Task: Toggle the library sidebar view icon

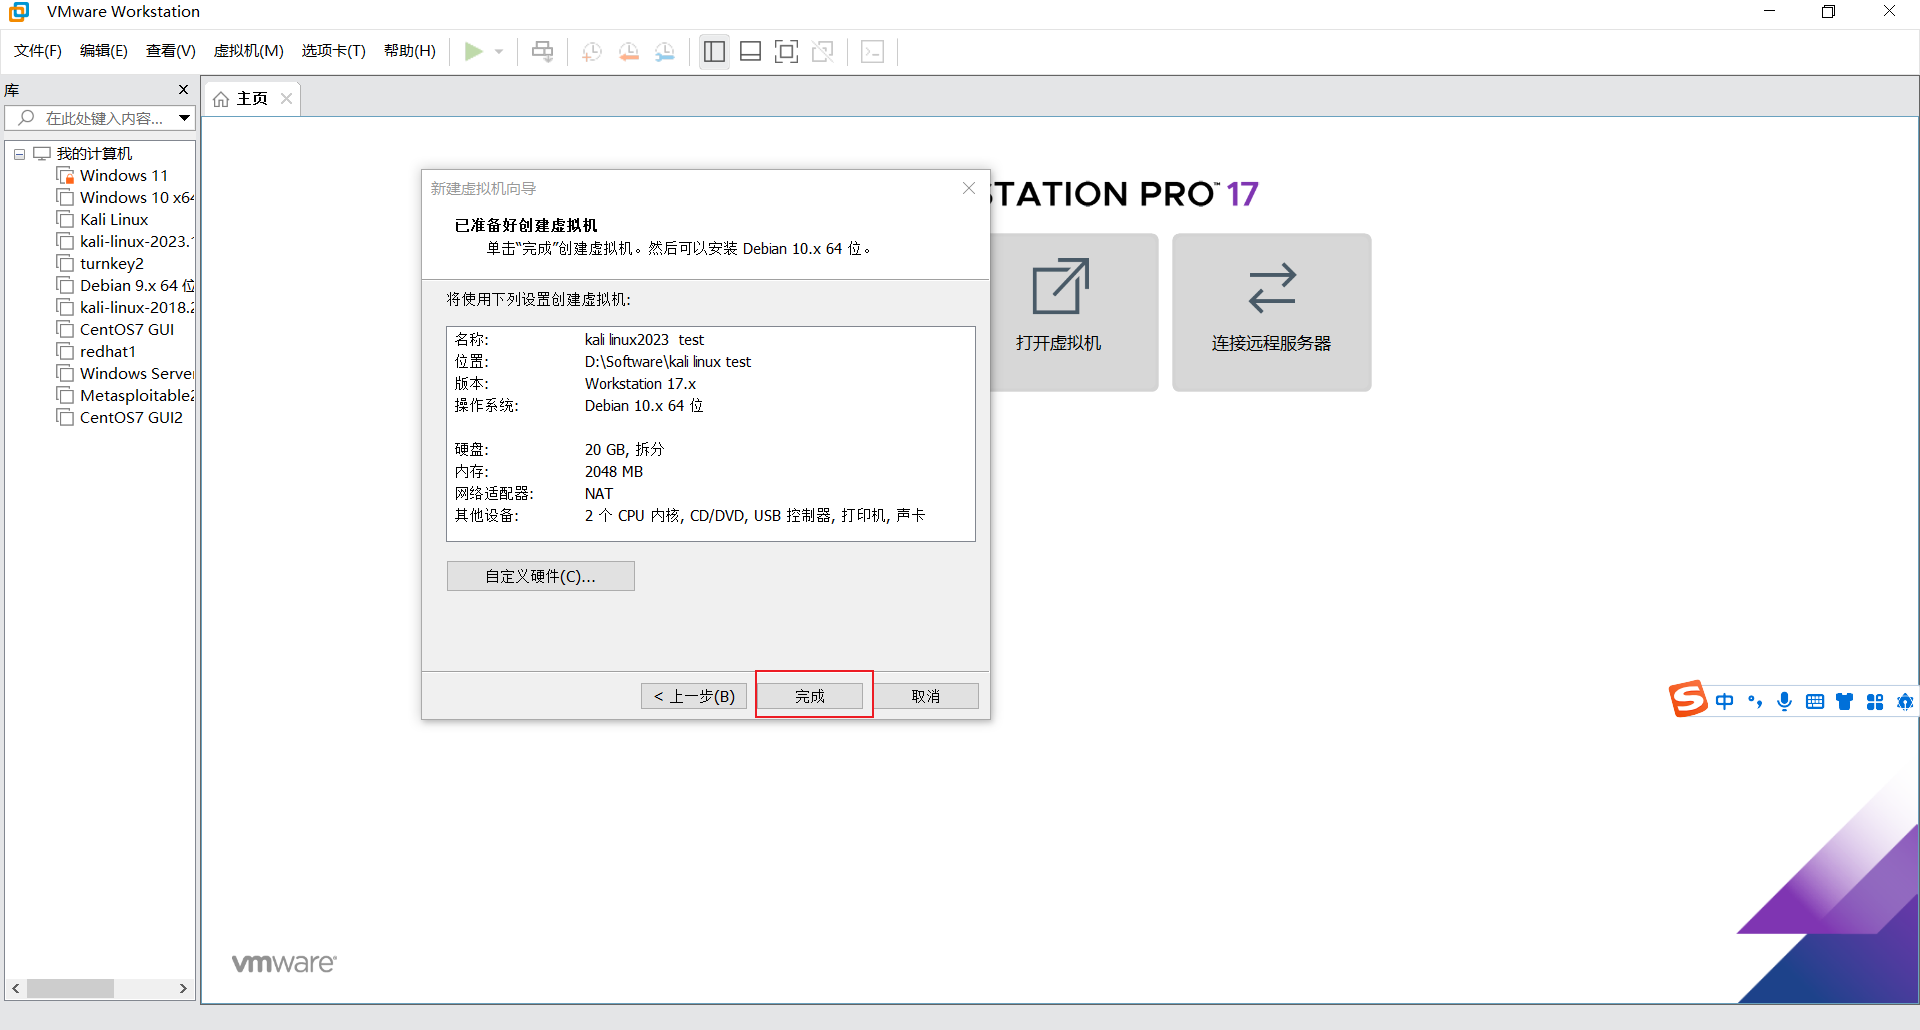Action: pos(714,51)
